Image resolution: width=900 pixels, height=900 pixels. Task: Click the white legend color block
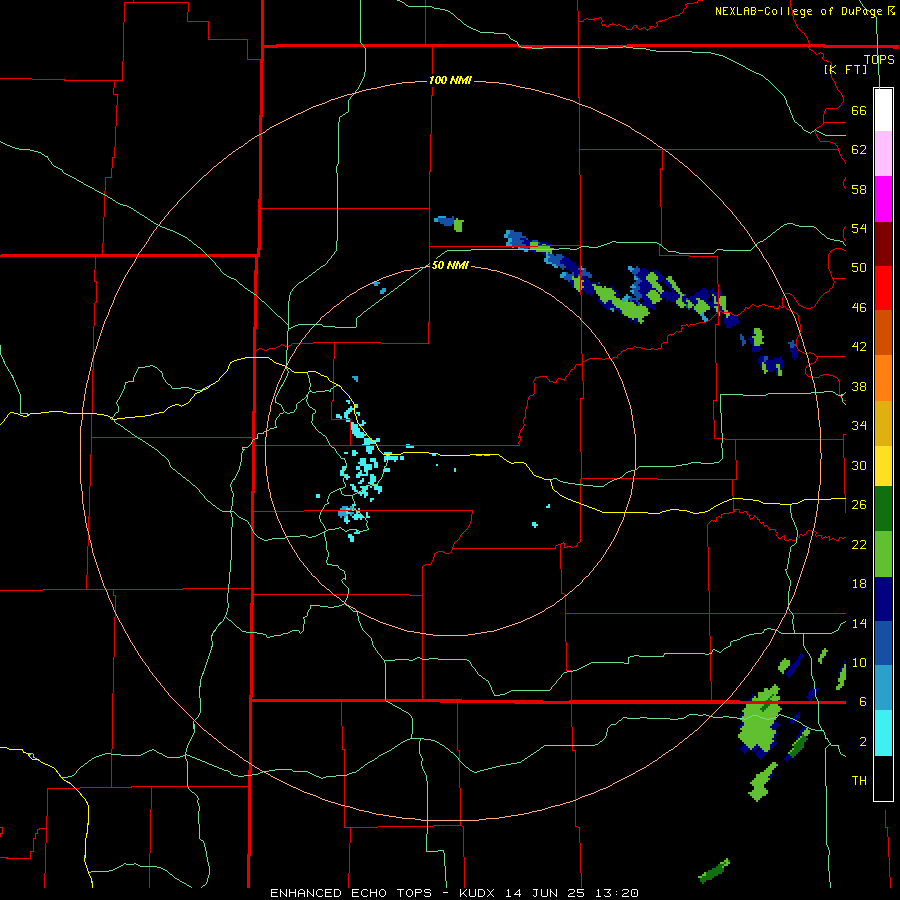pyautogui.click(x=883, y=110)
